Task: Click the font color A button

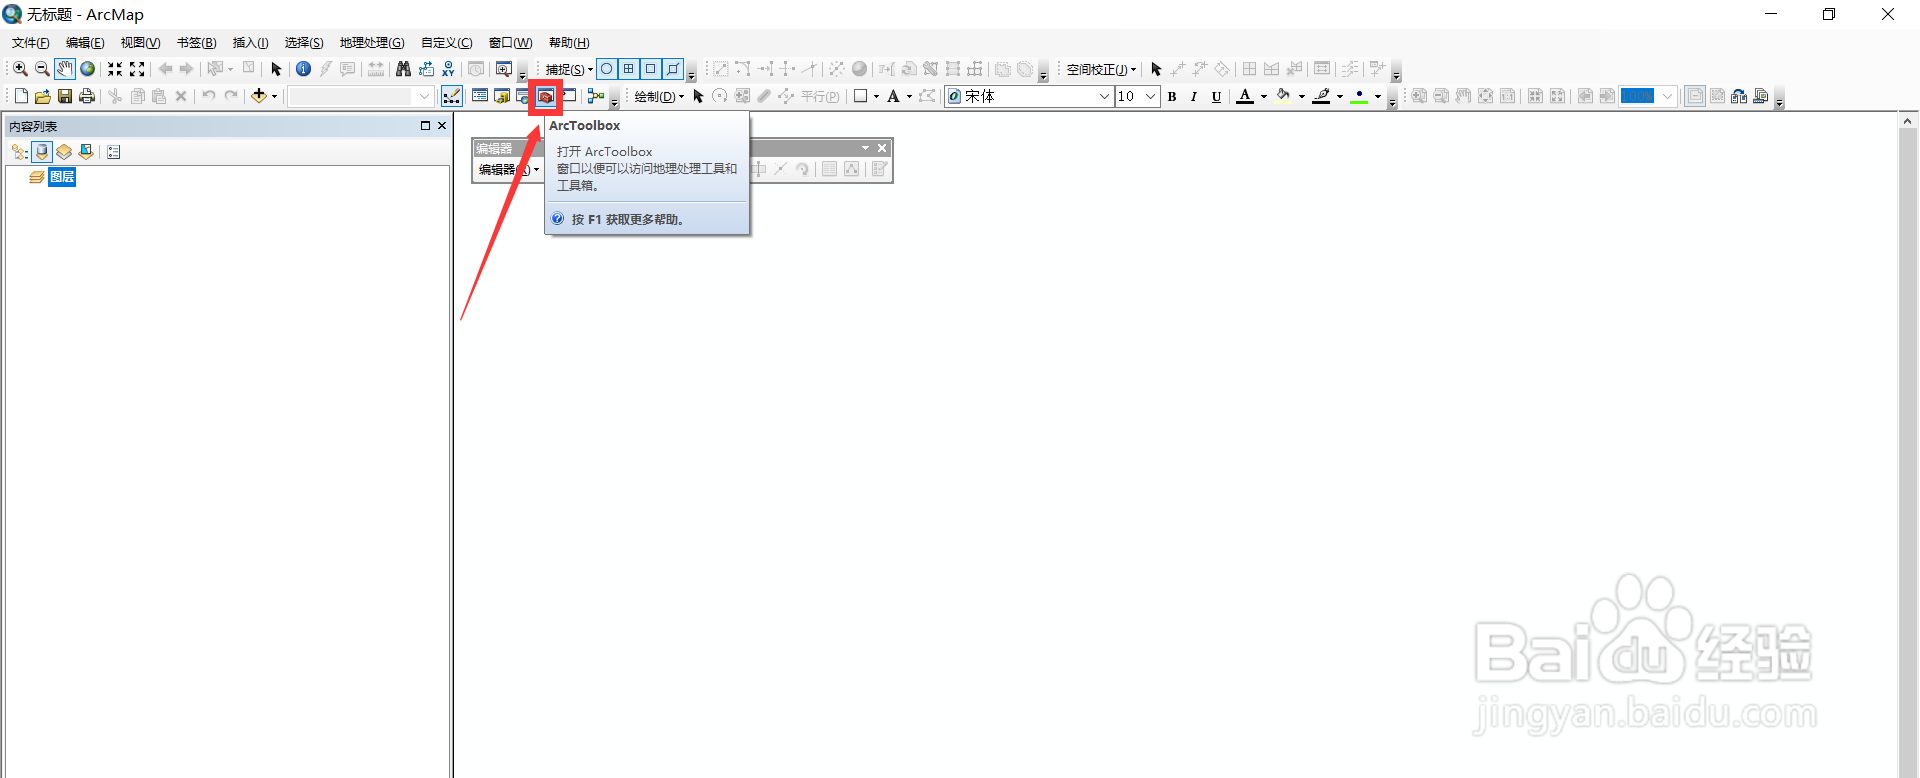Action: coord(1245,96)
